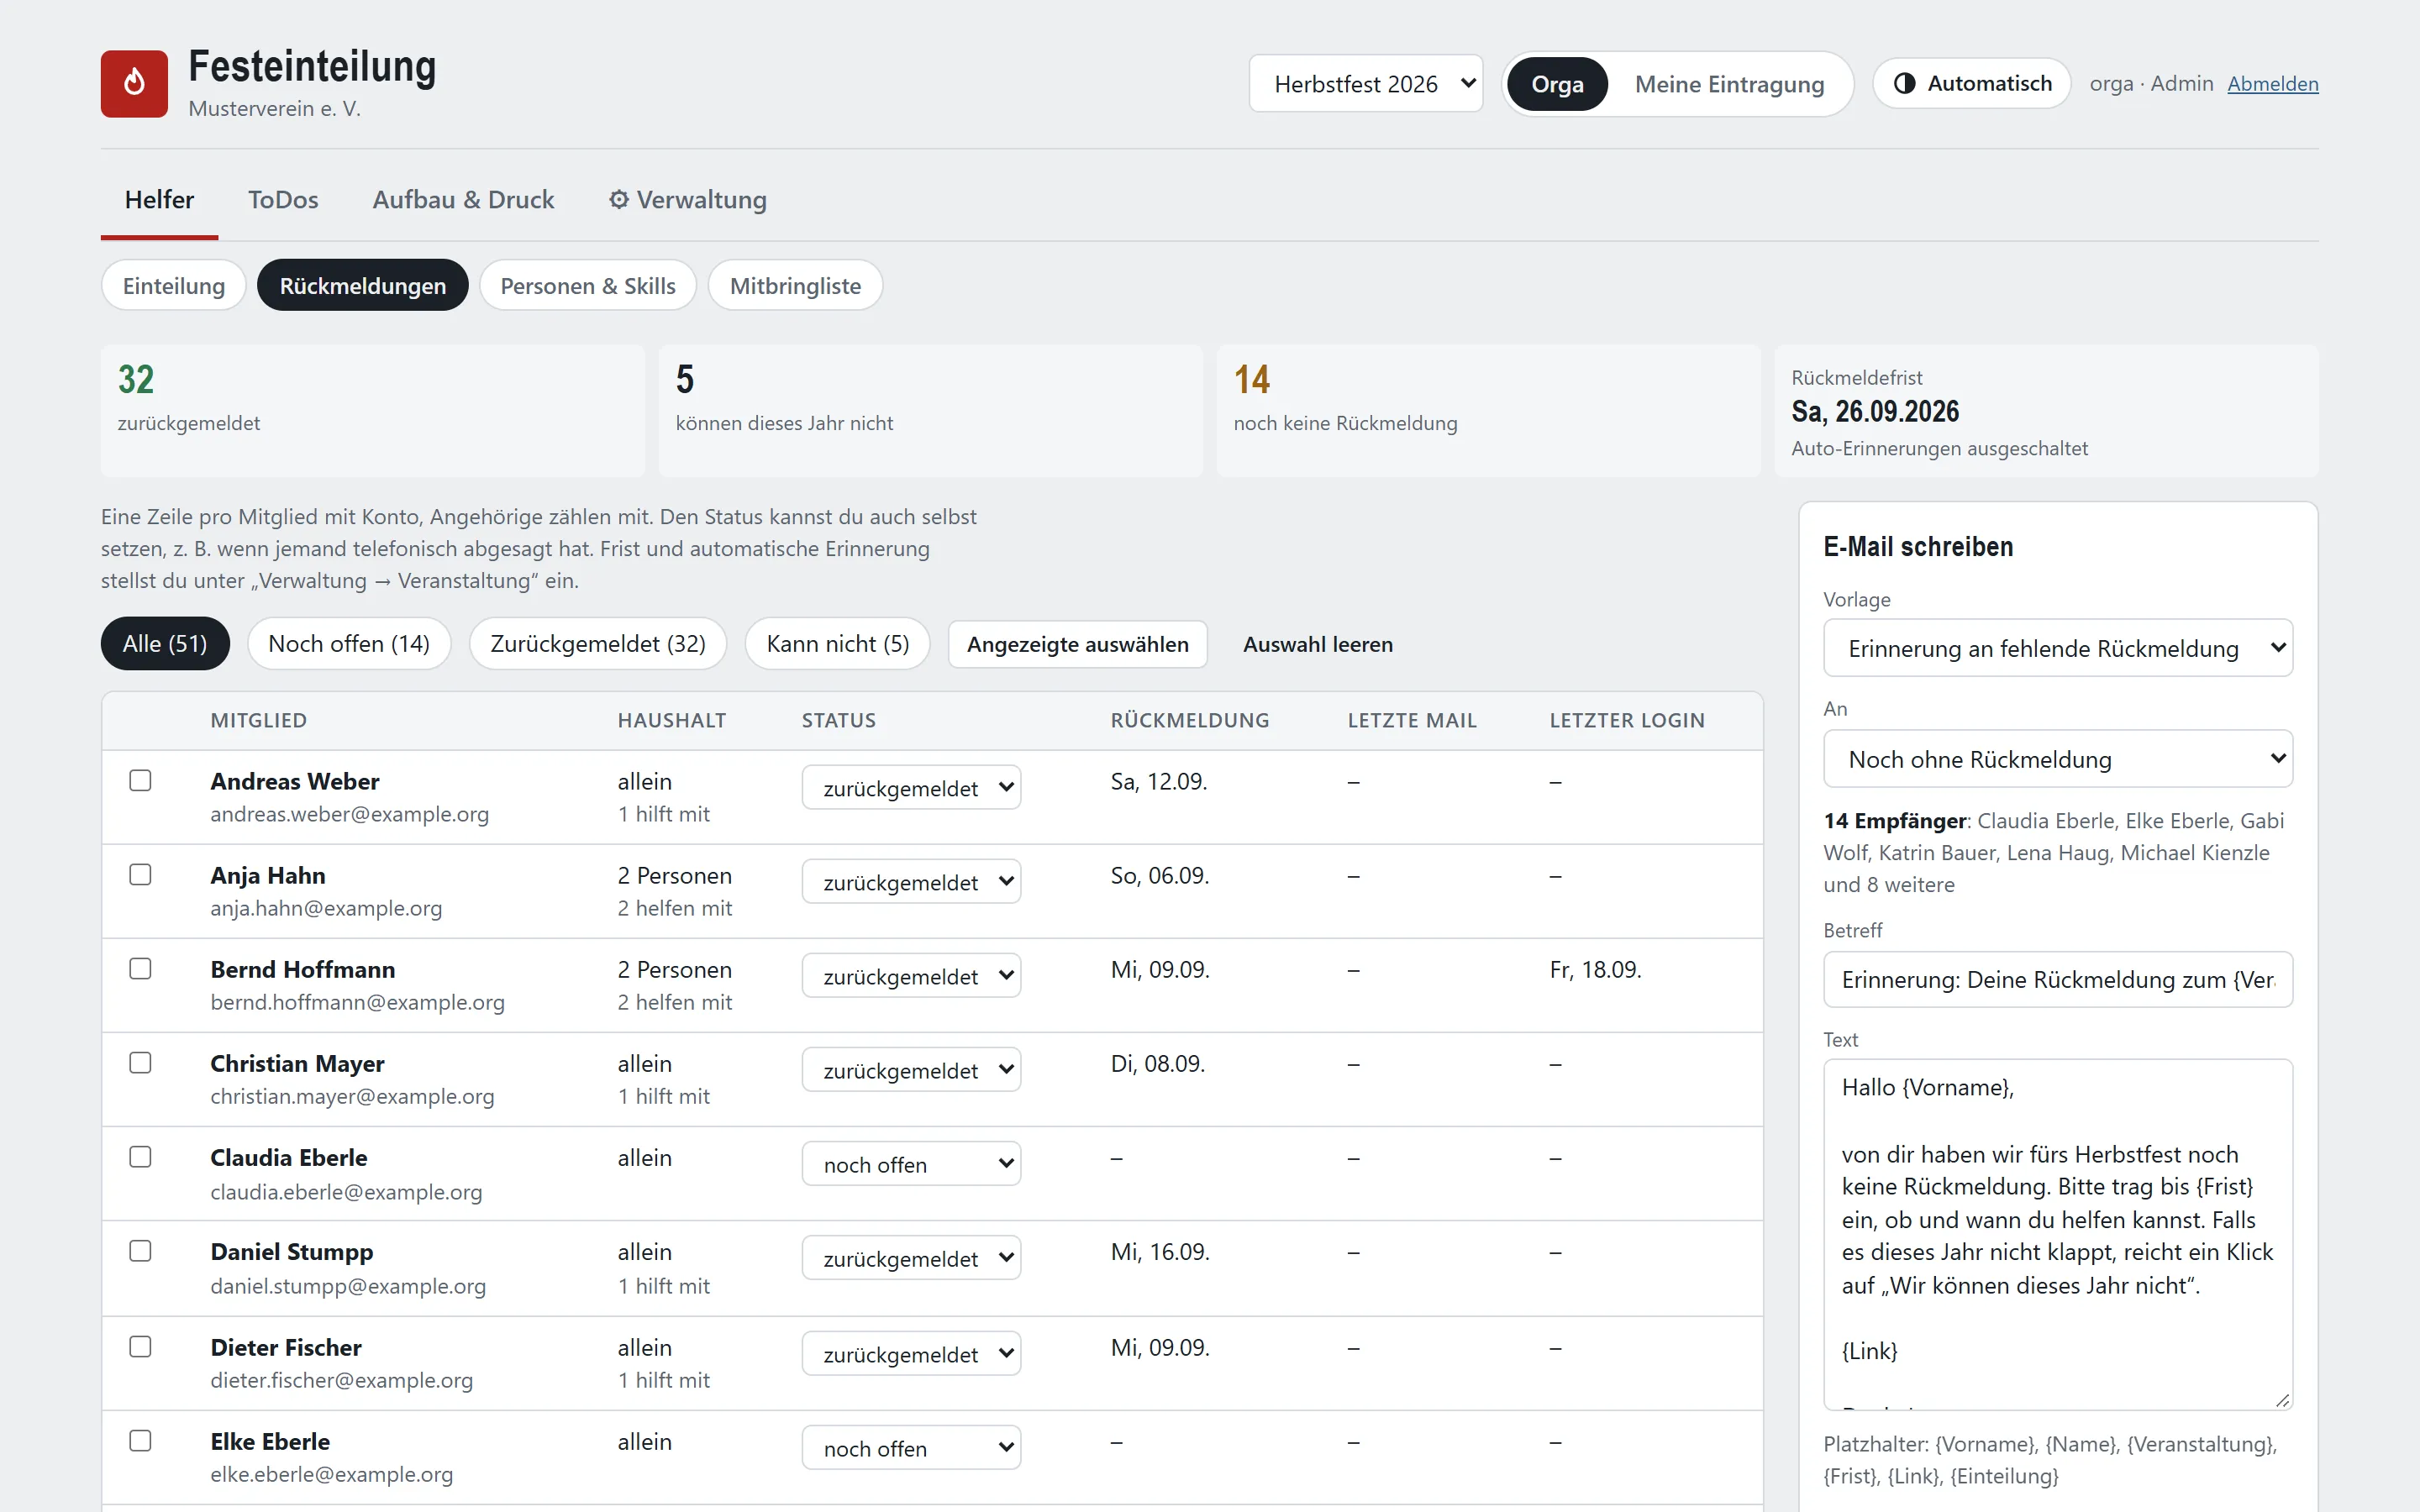Click into the Betreff subject field

tap(2058, 979)
